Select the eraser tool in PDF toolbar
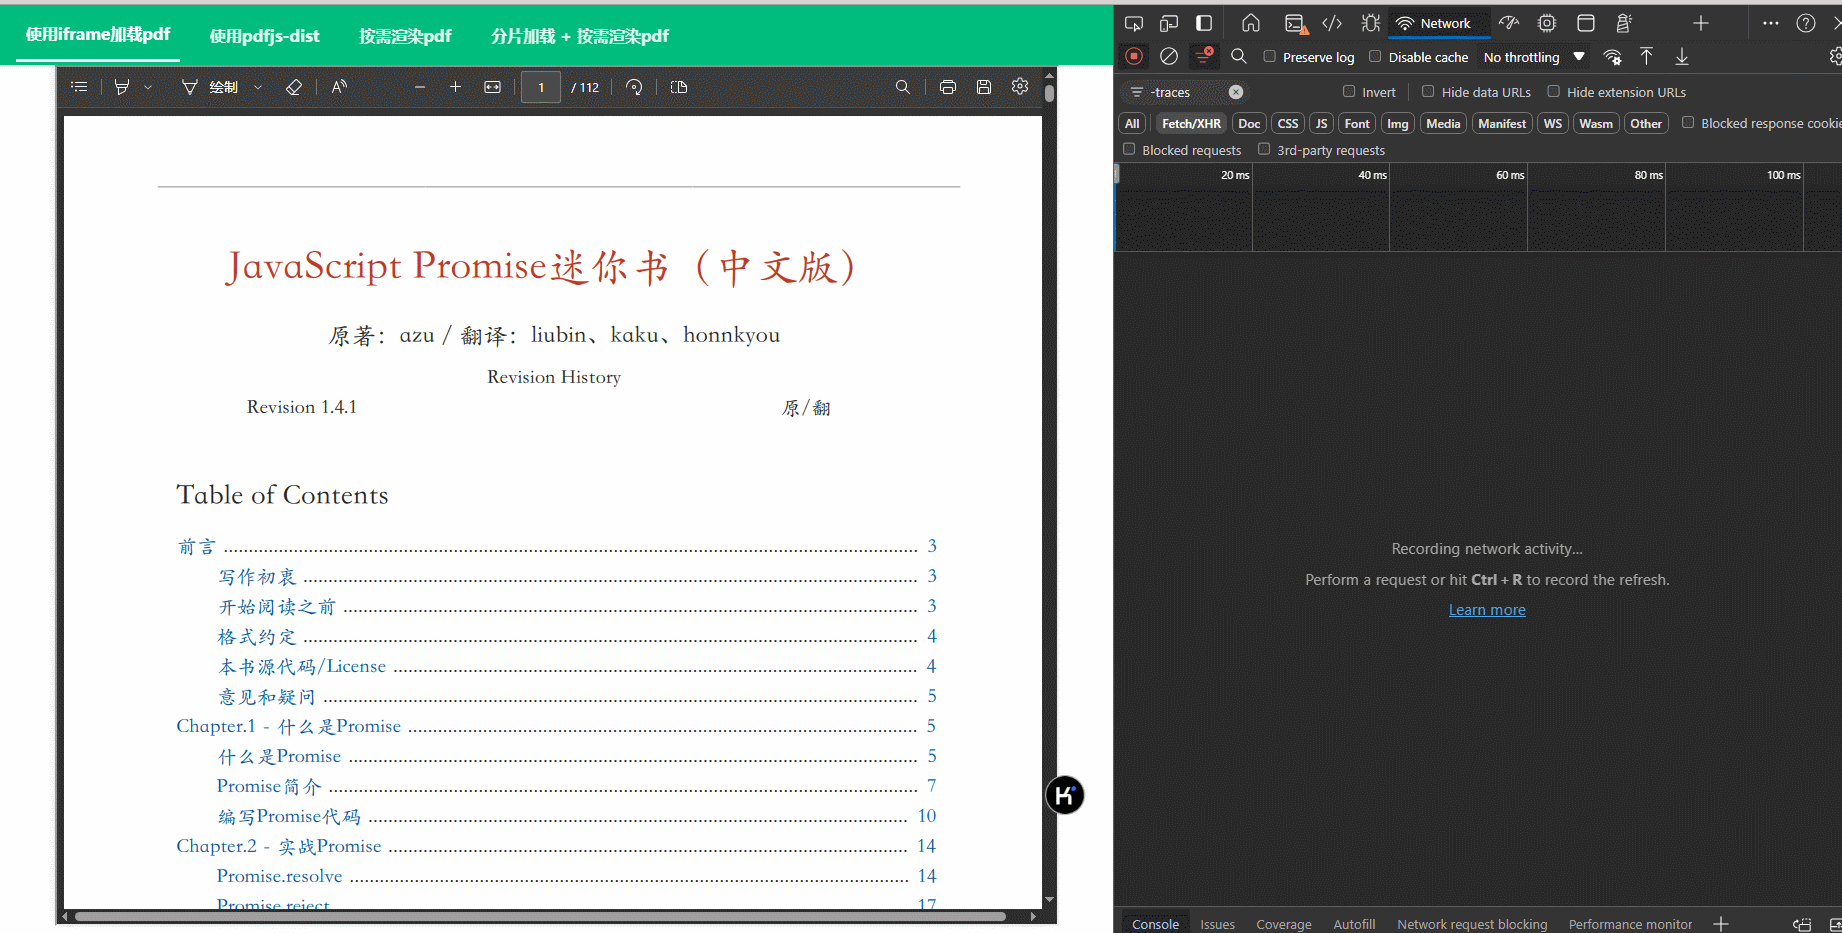This screenshot has height=933, width=1842. tap(294, 87)
